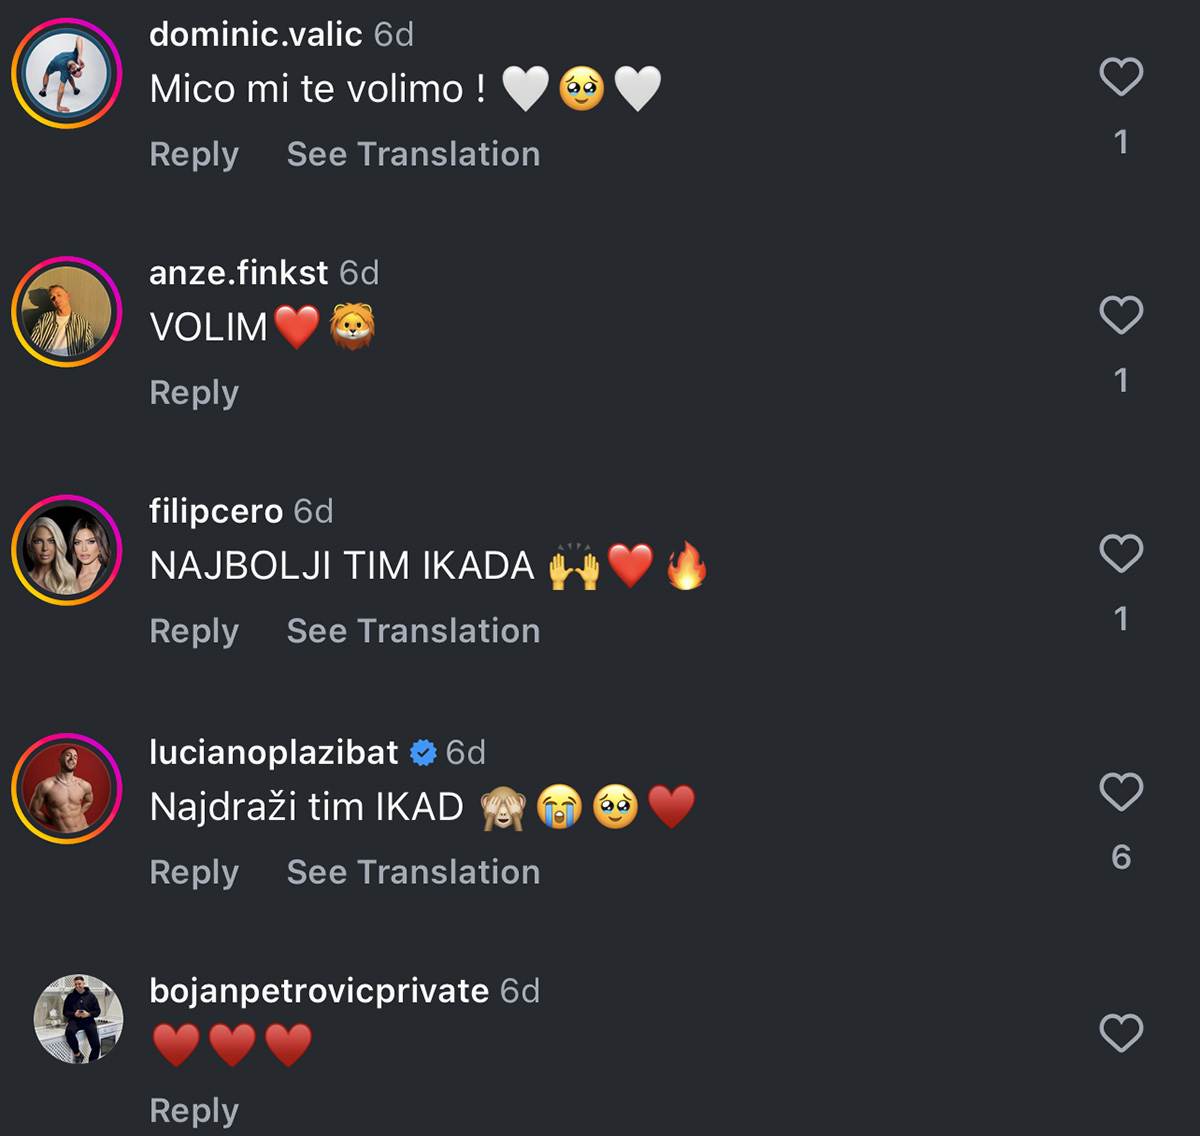See translation of "Mico mi te volimo"
This screenshot has width=1200, height=1136.
point(413,155)
